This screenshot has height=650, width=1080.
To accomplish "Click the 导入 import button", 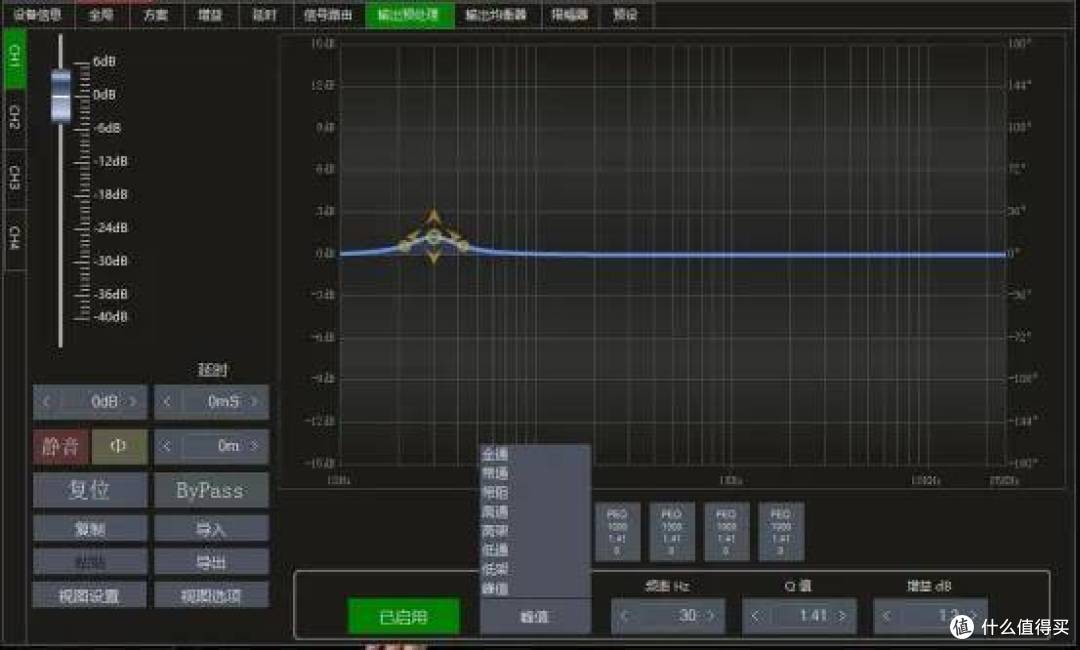I will point(211,529).
